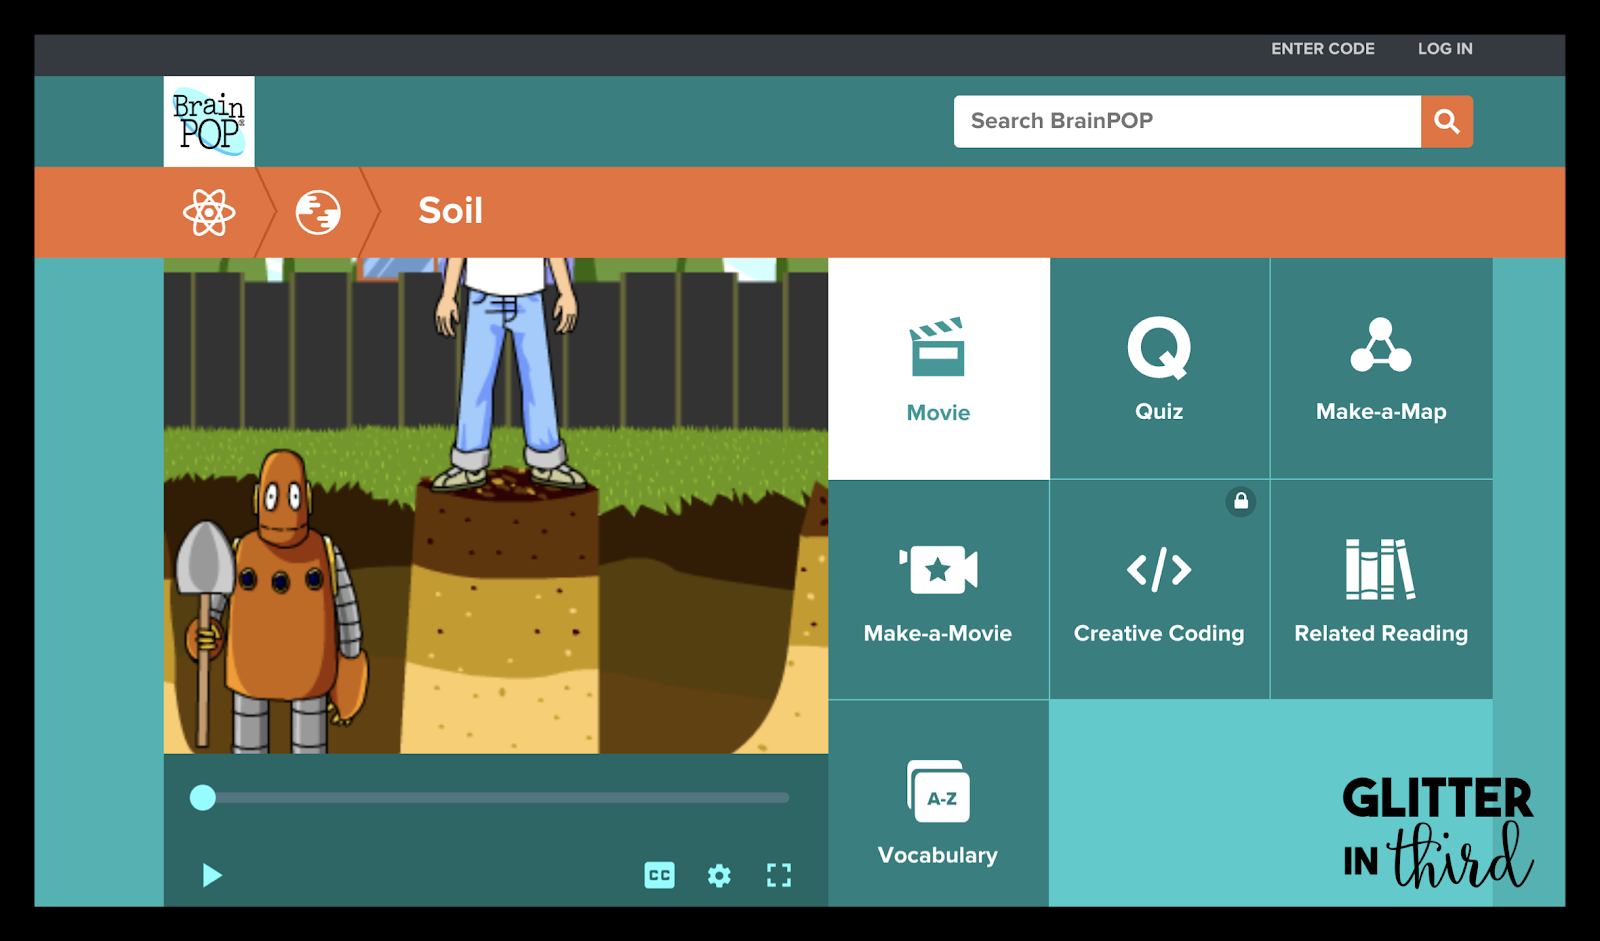The image size is (1600, 941).
Task: Open the Quiz tile
Action: (1160, 368)
